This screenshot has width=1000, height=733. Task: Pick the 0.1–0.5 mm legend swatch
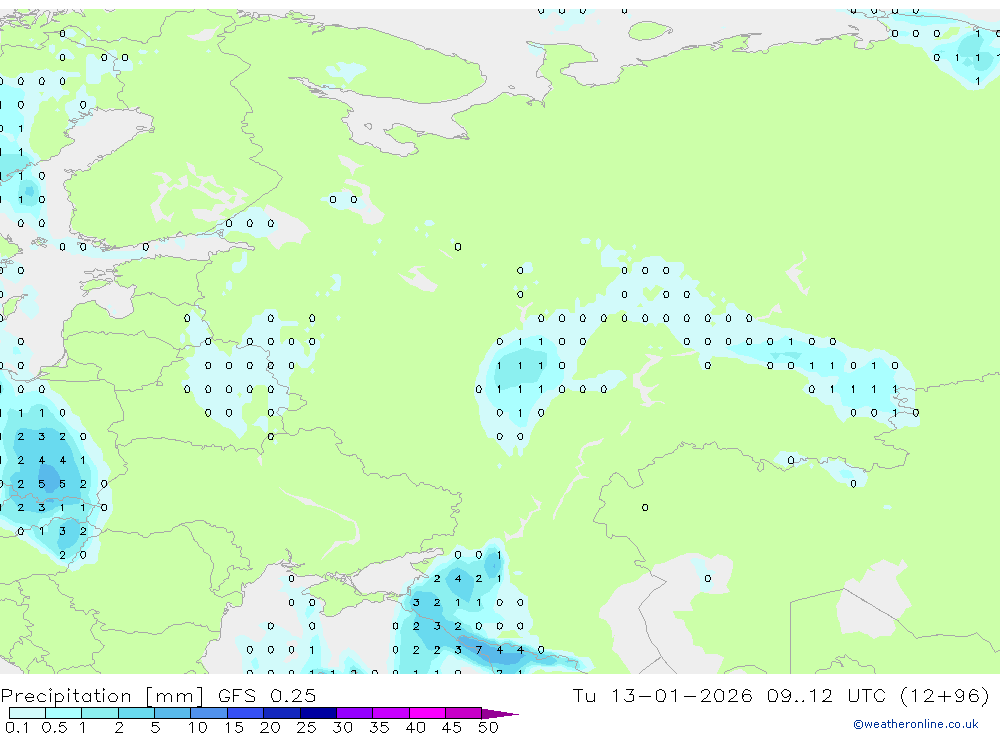[27, 713]
